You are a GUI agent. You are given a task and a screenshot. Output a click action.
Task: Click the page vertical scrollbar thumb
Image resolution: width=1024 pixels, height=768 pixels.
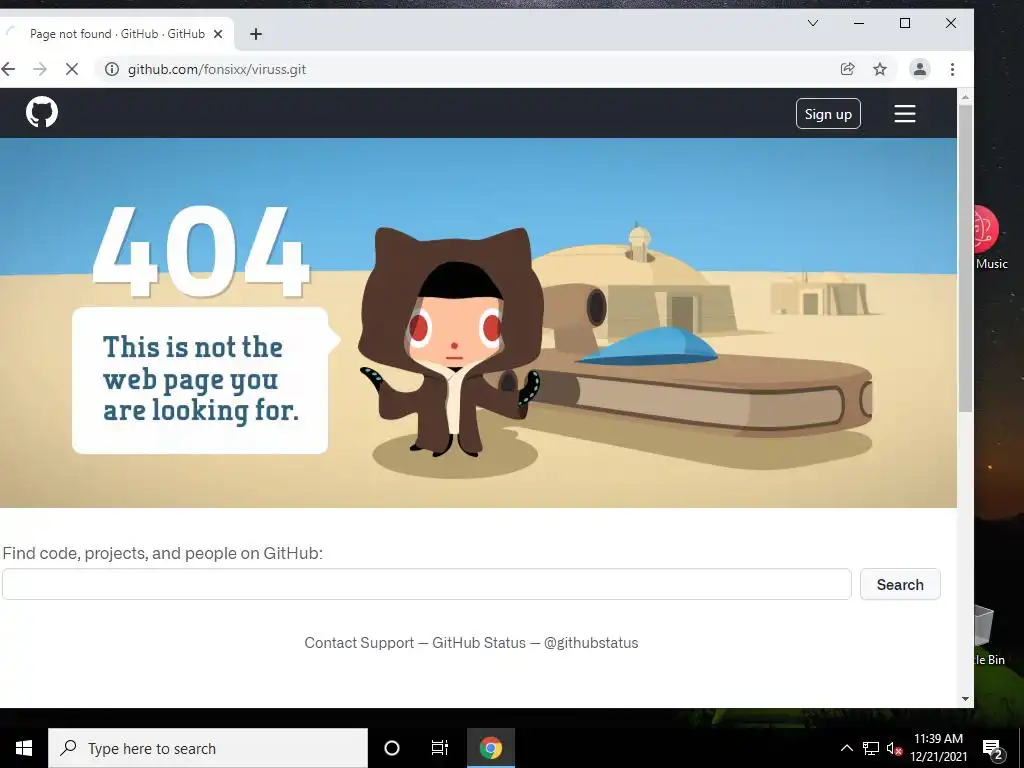[x=965, y=258]
